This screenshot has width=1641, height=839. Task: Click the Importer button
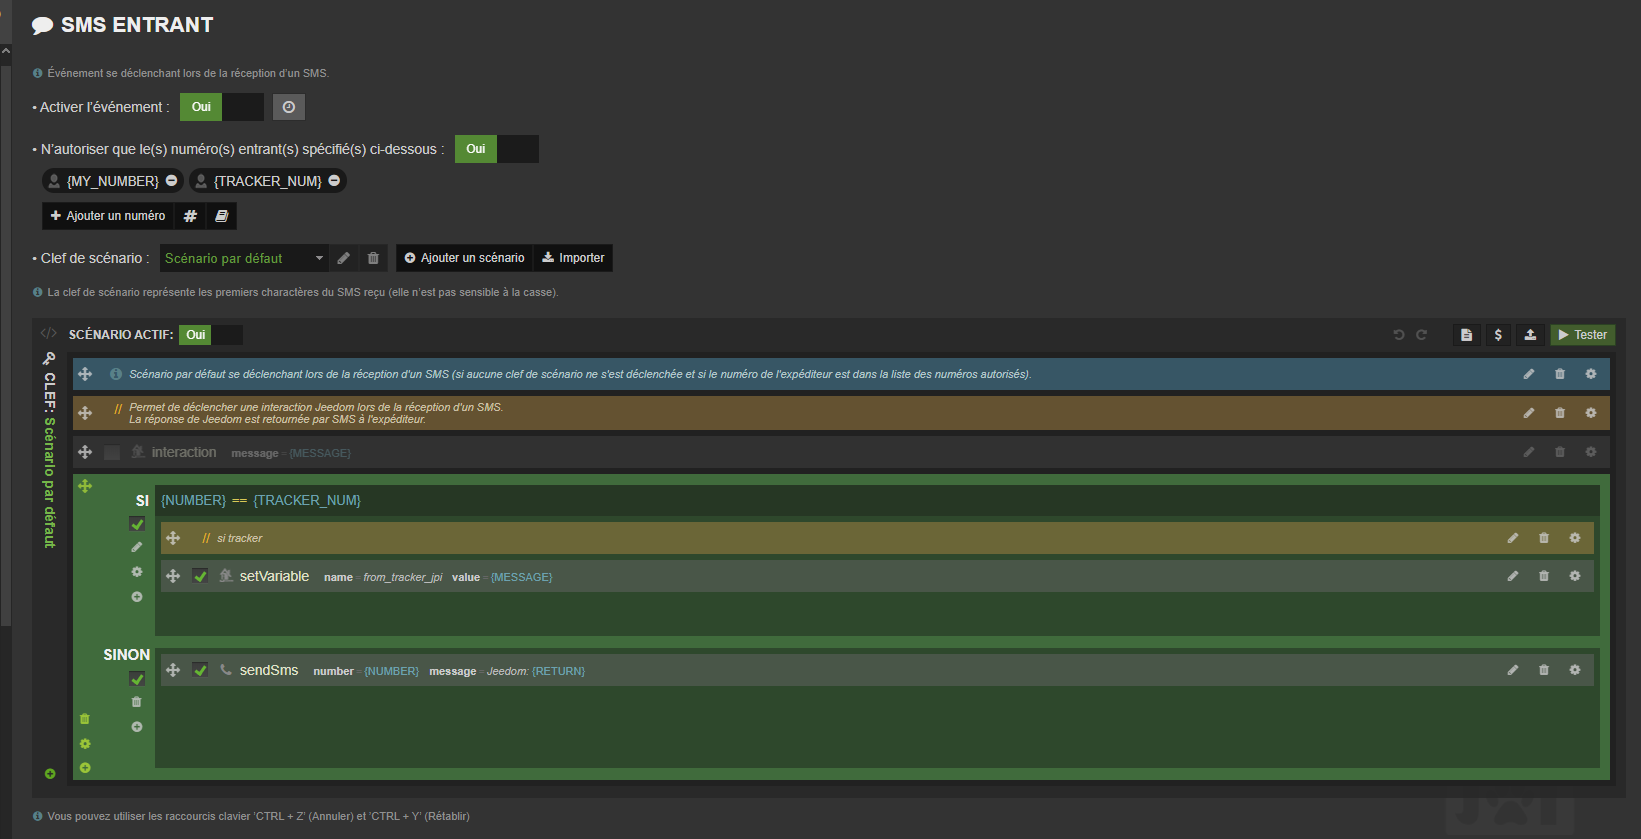(573, 258)
